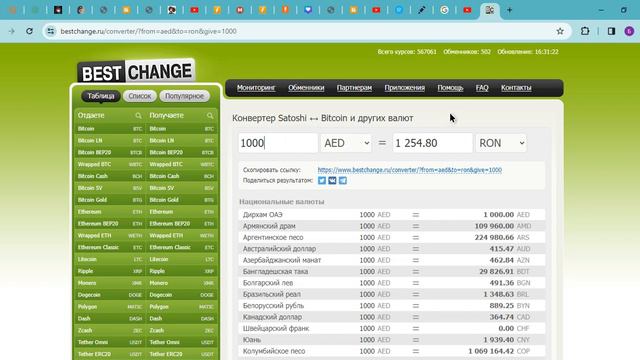The image size is (640, 360).
Task: Open the Обменники menu item
Action: 306,88
